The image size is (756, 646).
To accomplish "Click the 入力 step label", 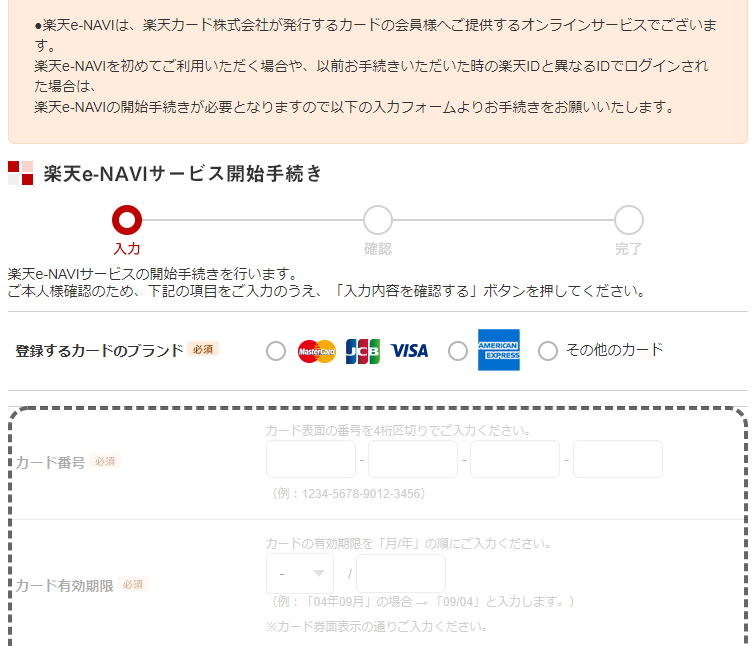I will tap(127, 249).
